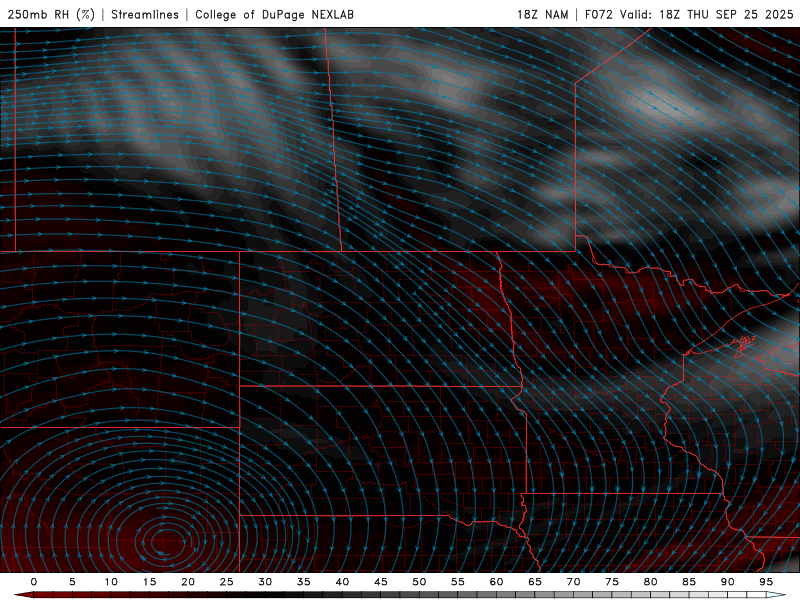Click the 45 tick on color scale
Viewport: 800px width, 600px height.
[381, 582]
